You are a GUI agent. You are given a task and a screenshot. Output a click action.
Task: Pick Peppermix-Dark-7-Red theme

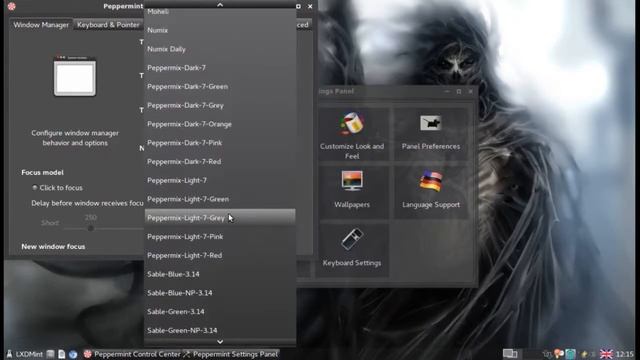(x=220, y=162)
